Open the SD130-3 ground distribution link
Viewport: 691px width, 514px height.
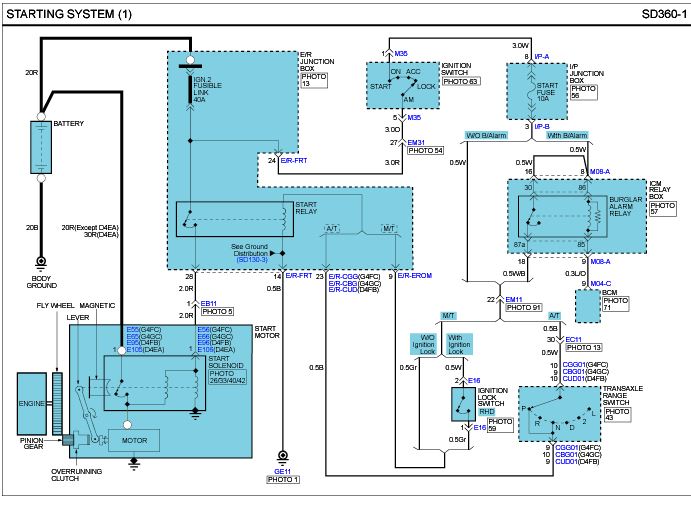(x=252, y=260)
